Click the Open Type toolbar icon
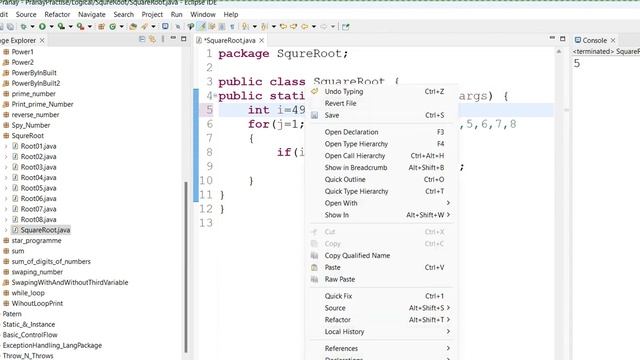Viewport: 640px width, 360px height. 133,27
